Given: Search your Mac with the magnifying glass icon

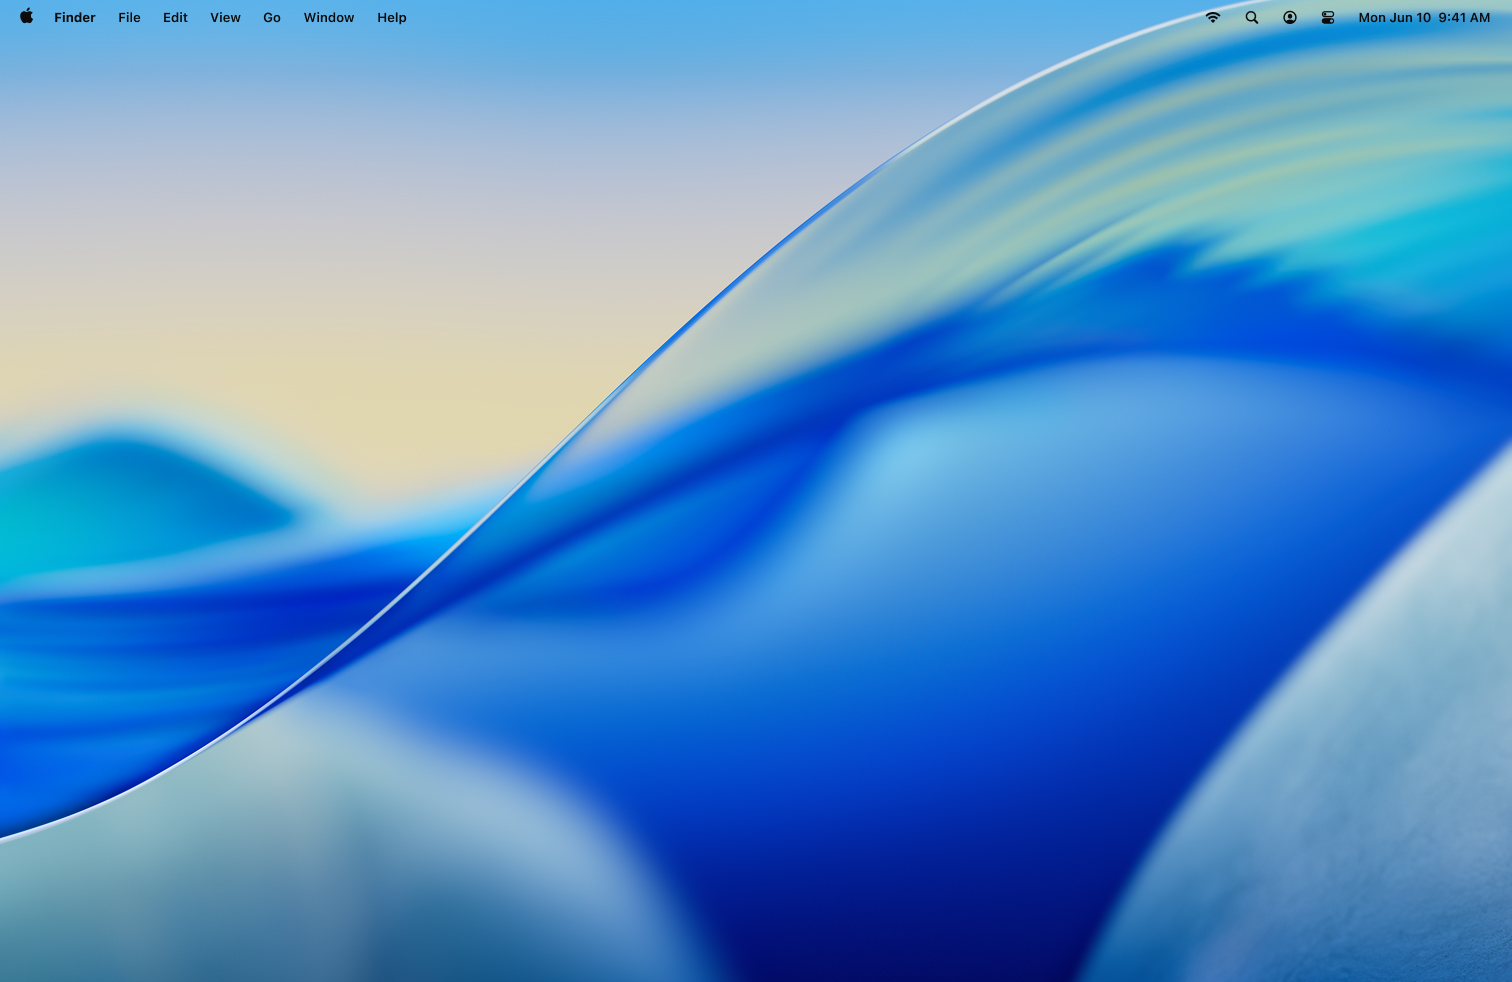Looking at the screenshot, I should coord(1251,17).
